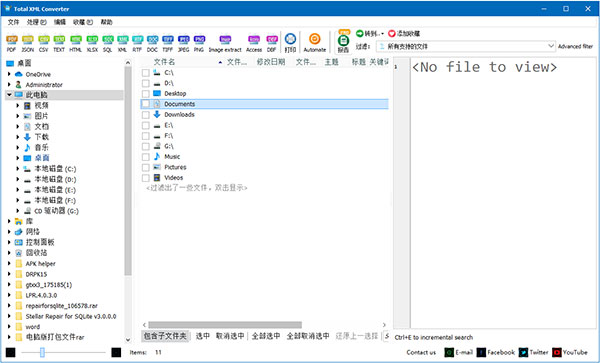Image resolution: width=600 pixels, height=363 pixels.
Task: Click the 包含子文件夹 button
Action: click(x=165, y=336)
